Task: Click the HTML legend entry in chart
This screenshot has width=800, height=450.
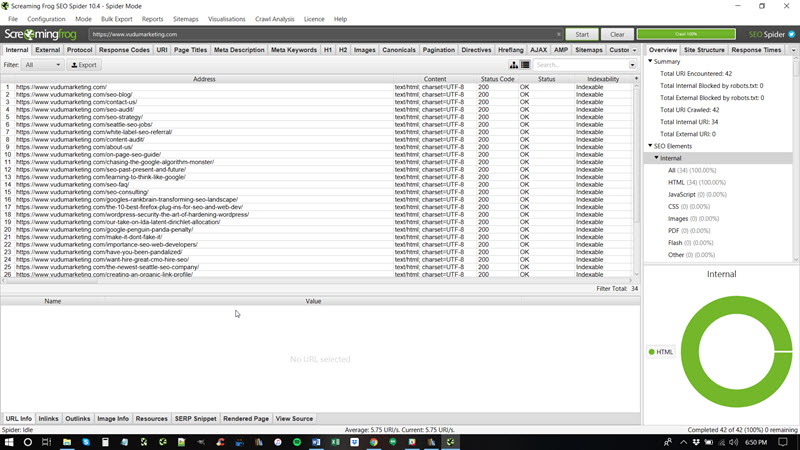Action: 661,352
